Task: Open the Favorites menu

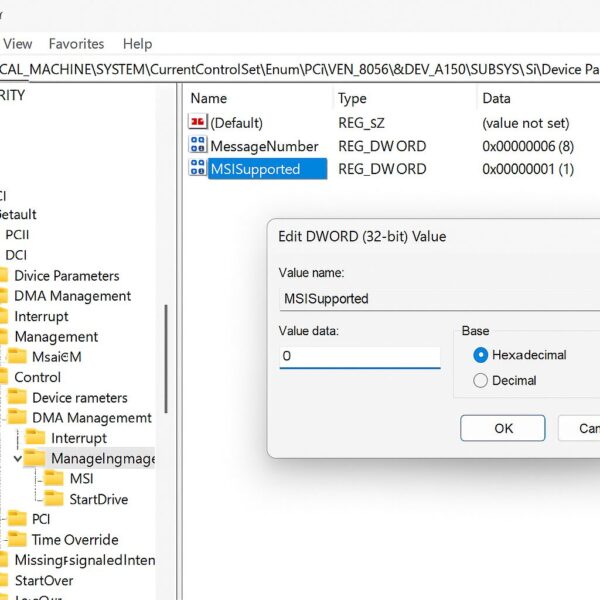Action: click(77, 44)
